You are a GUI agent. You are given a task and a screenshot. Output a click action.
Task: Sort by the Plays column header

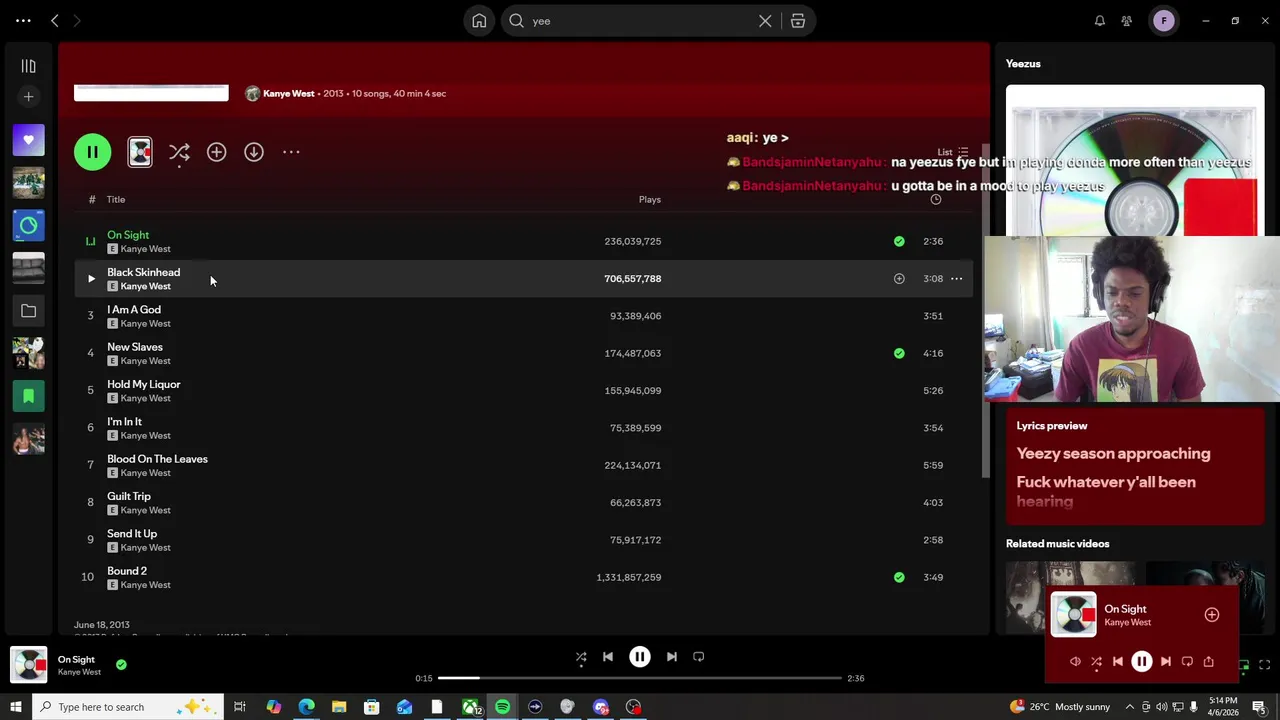[x=650, y=199]
